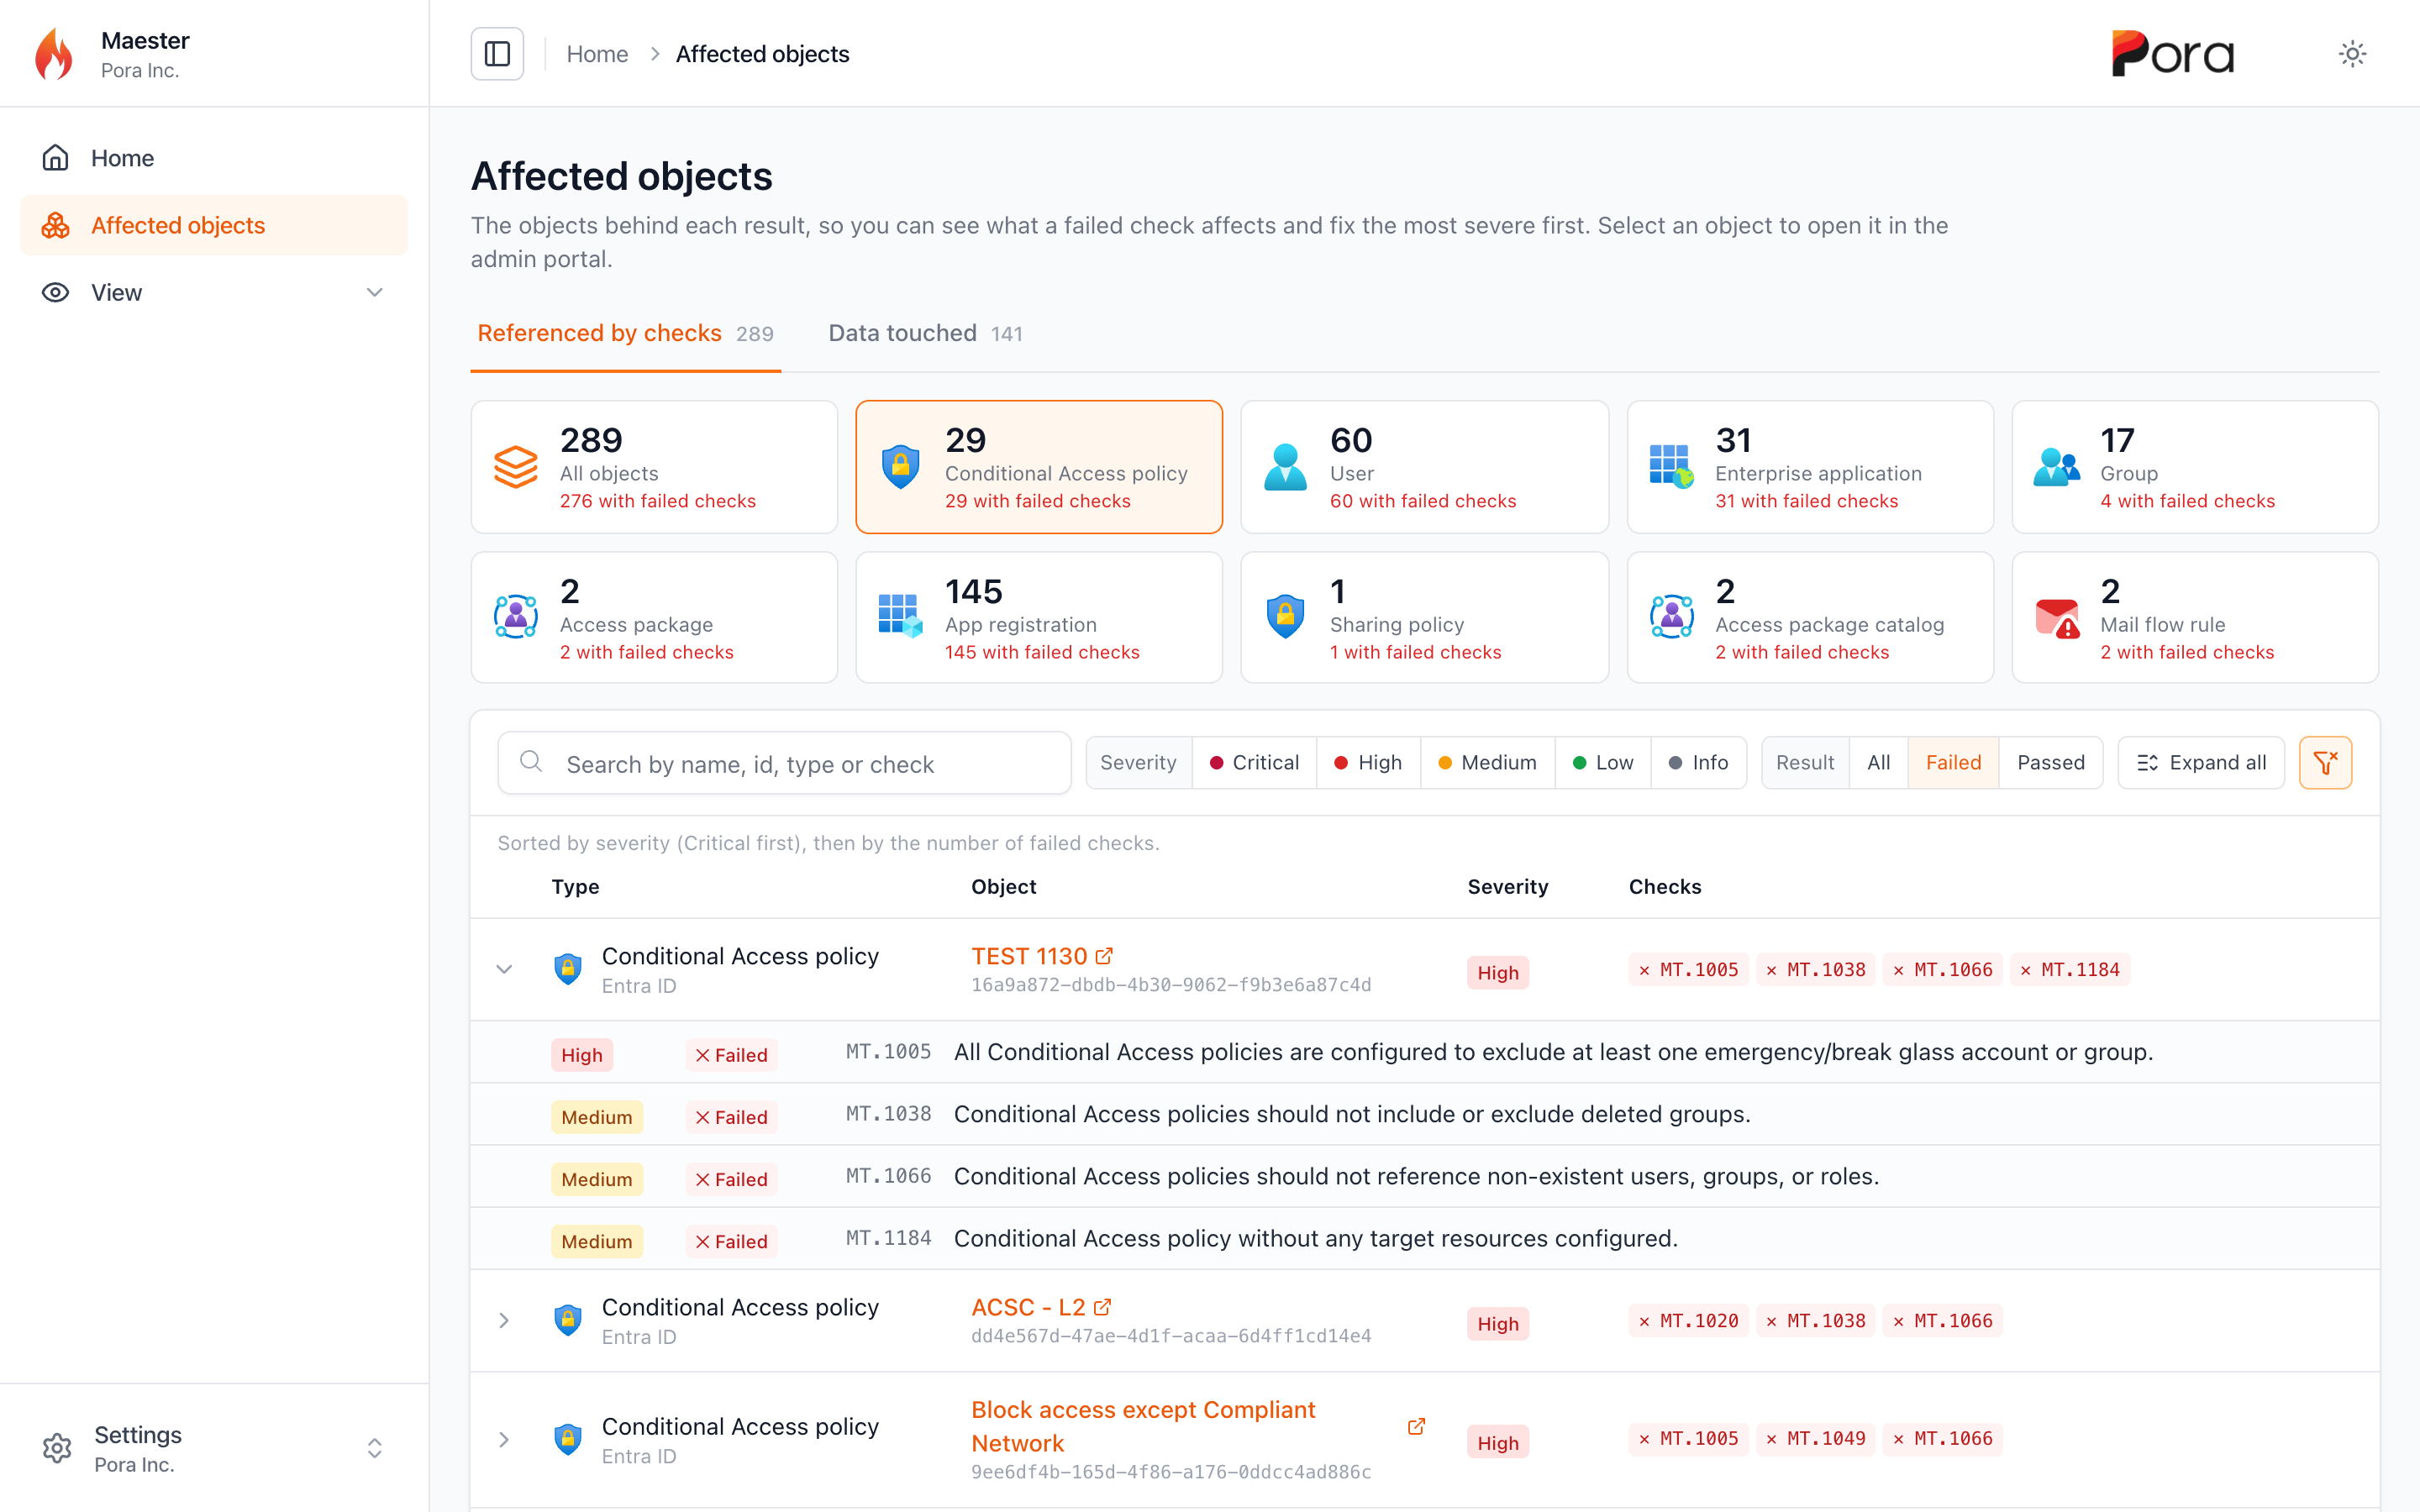Click the Maester flame logo
Image resolution: width=2420 pixels, height=1512 pixels.
click(x=55, y=54)
